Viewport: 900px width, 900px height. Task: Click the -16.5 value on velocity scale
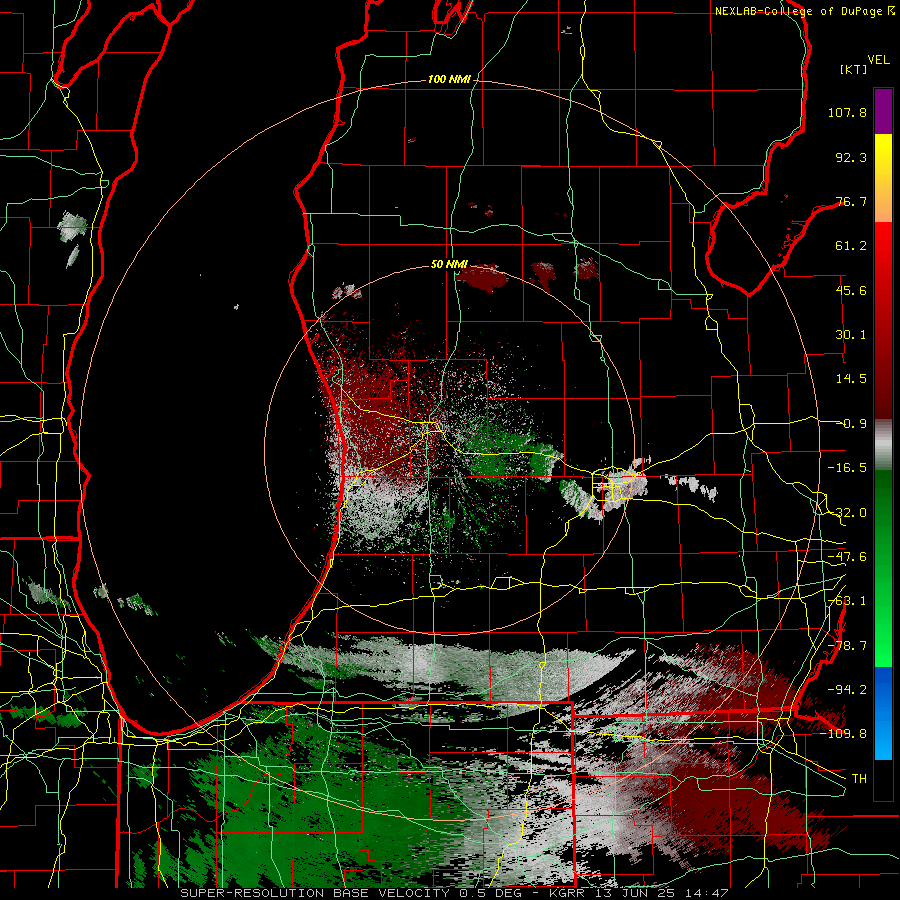847,468
